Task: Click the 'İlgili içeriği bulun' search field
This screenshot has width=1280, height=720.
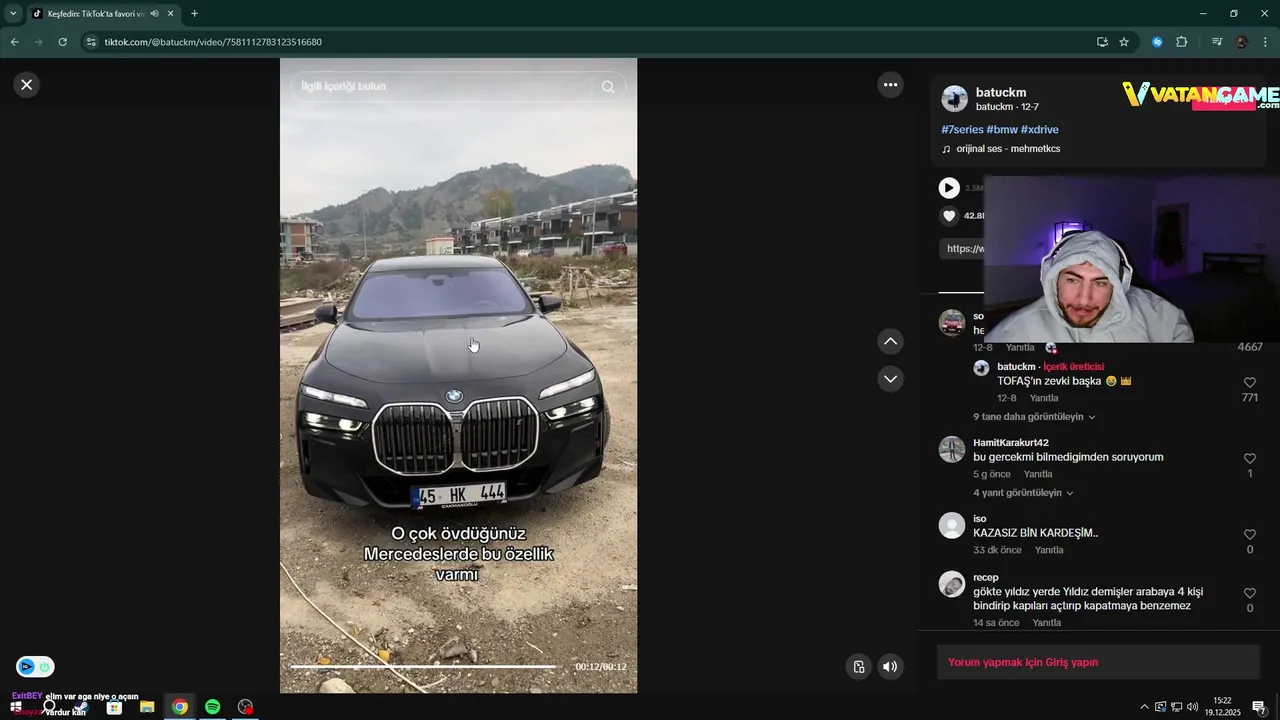Action: coord(443,87)
